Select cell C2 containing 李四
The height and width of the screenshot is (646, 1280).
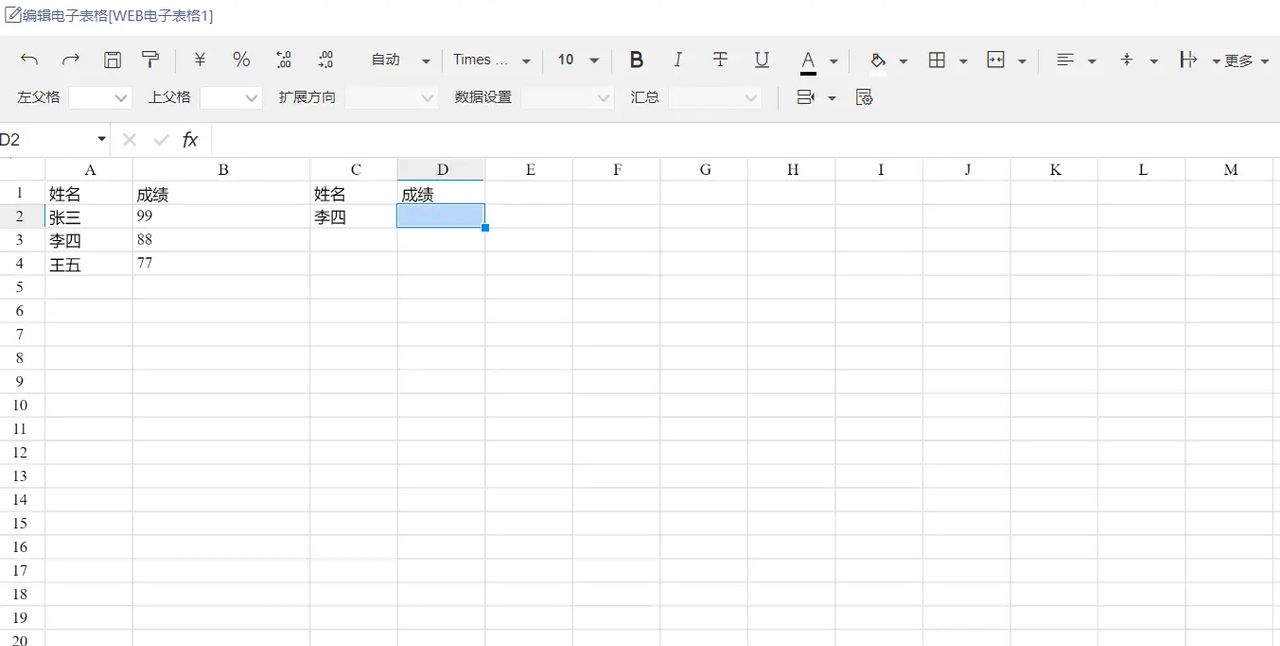354,216
